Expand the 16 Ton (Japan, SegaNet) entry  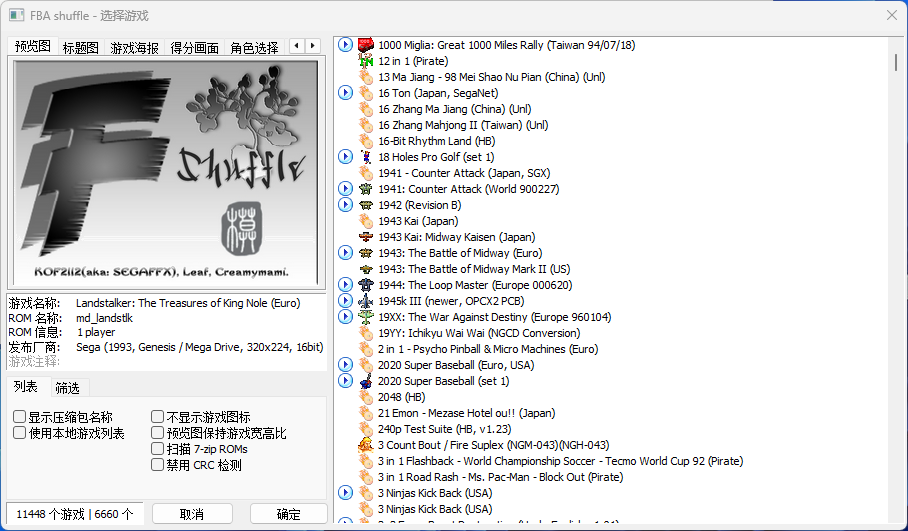click(x=346, y=93)
